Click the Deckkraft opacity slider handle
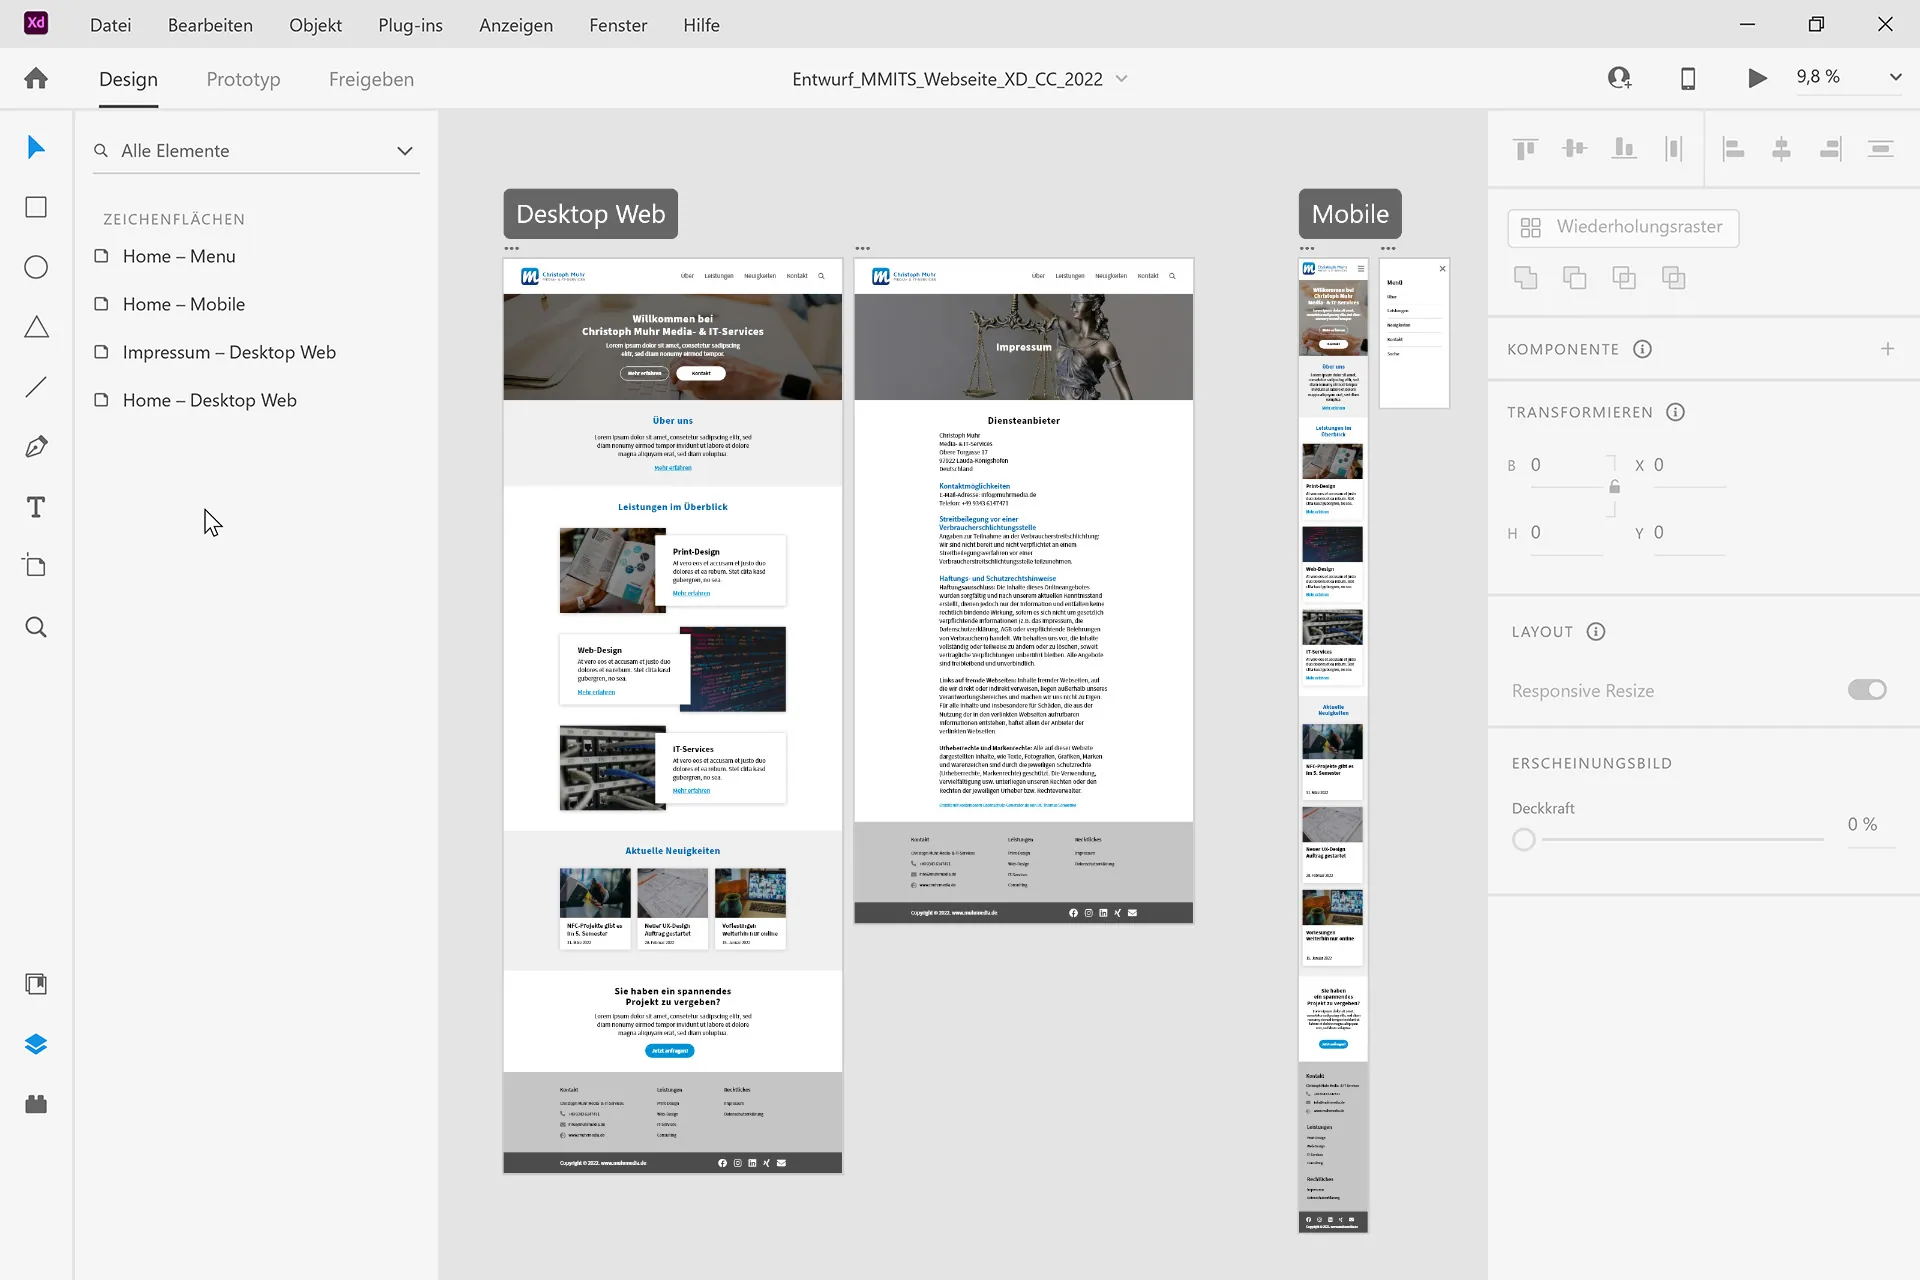This screenshot has width=1920, height=1280. point(1523,840)
